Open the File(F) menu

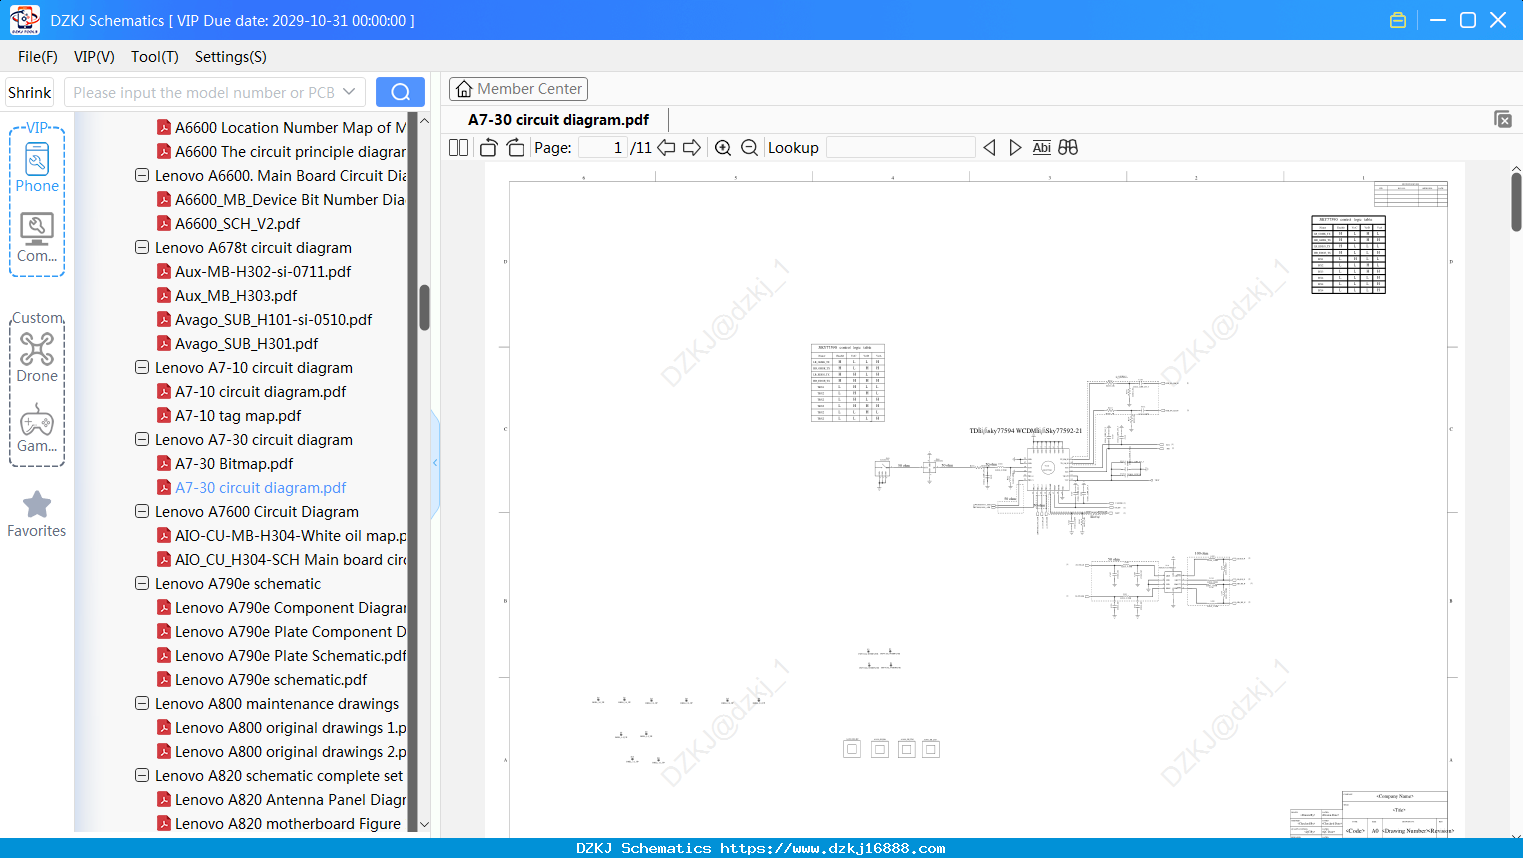(38, 57)
